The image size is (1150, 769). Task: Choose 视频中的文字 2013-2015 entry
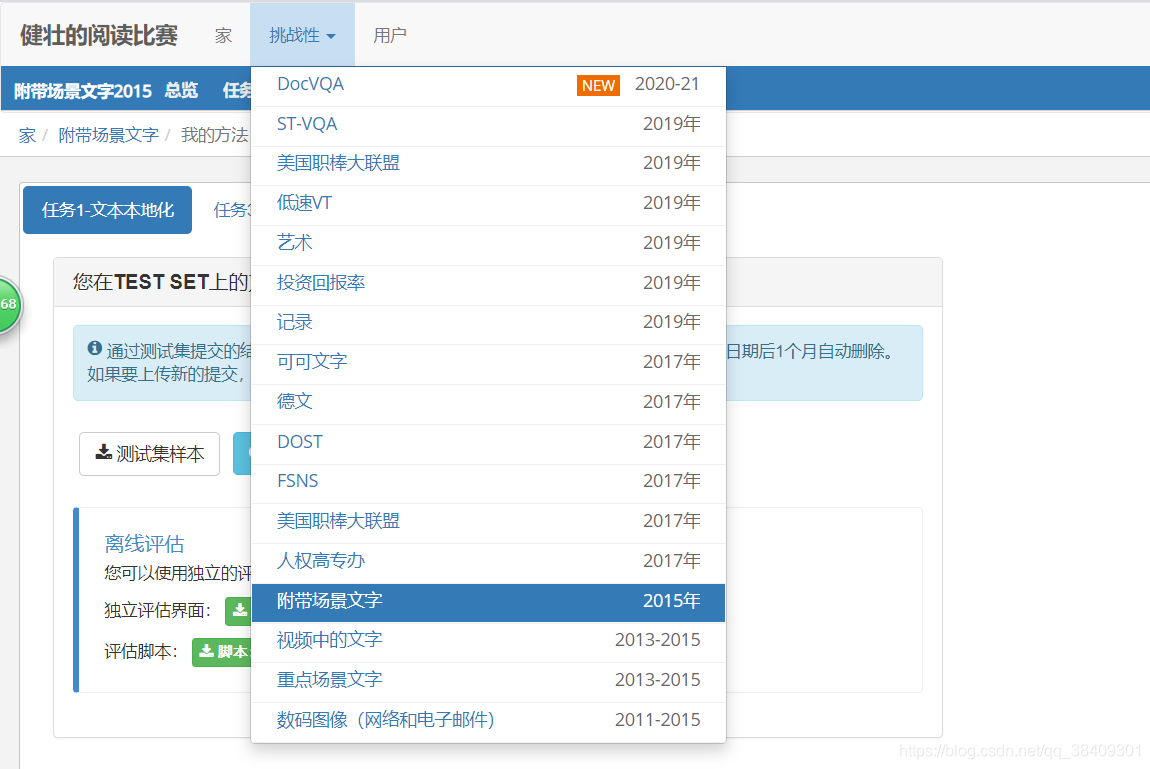click(488, 641)
